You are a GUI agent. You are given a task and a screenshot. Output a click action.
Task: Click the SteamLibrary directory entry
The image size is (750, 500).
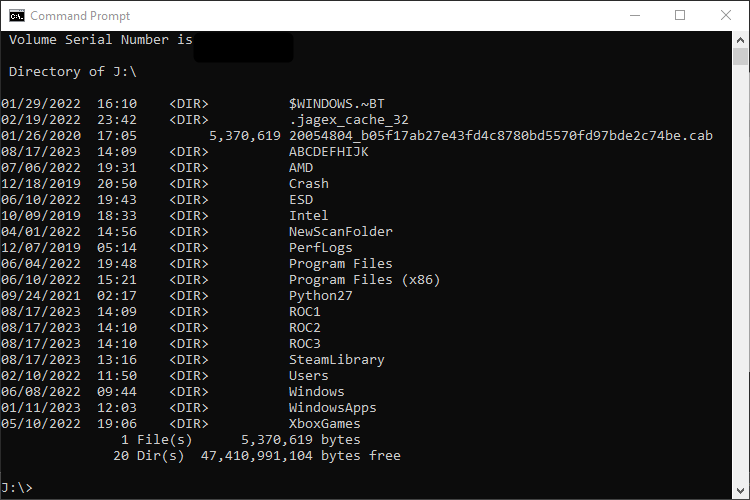[337, 360]
